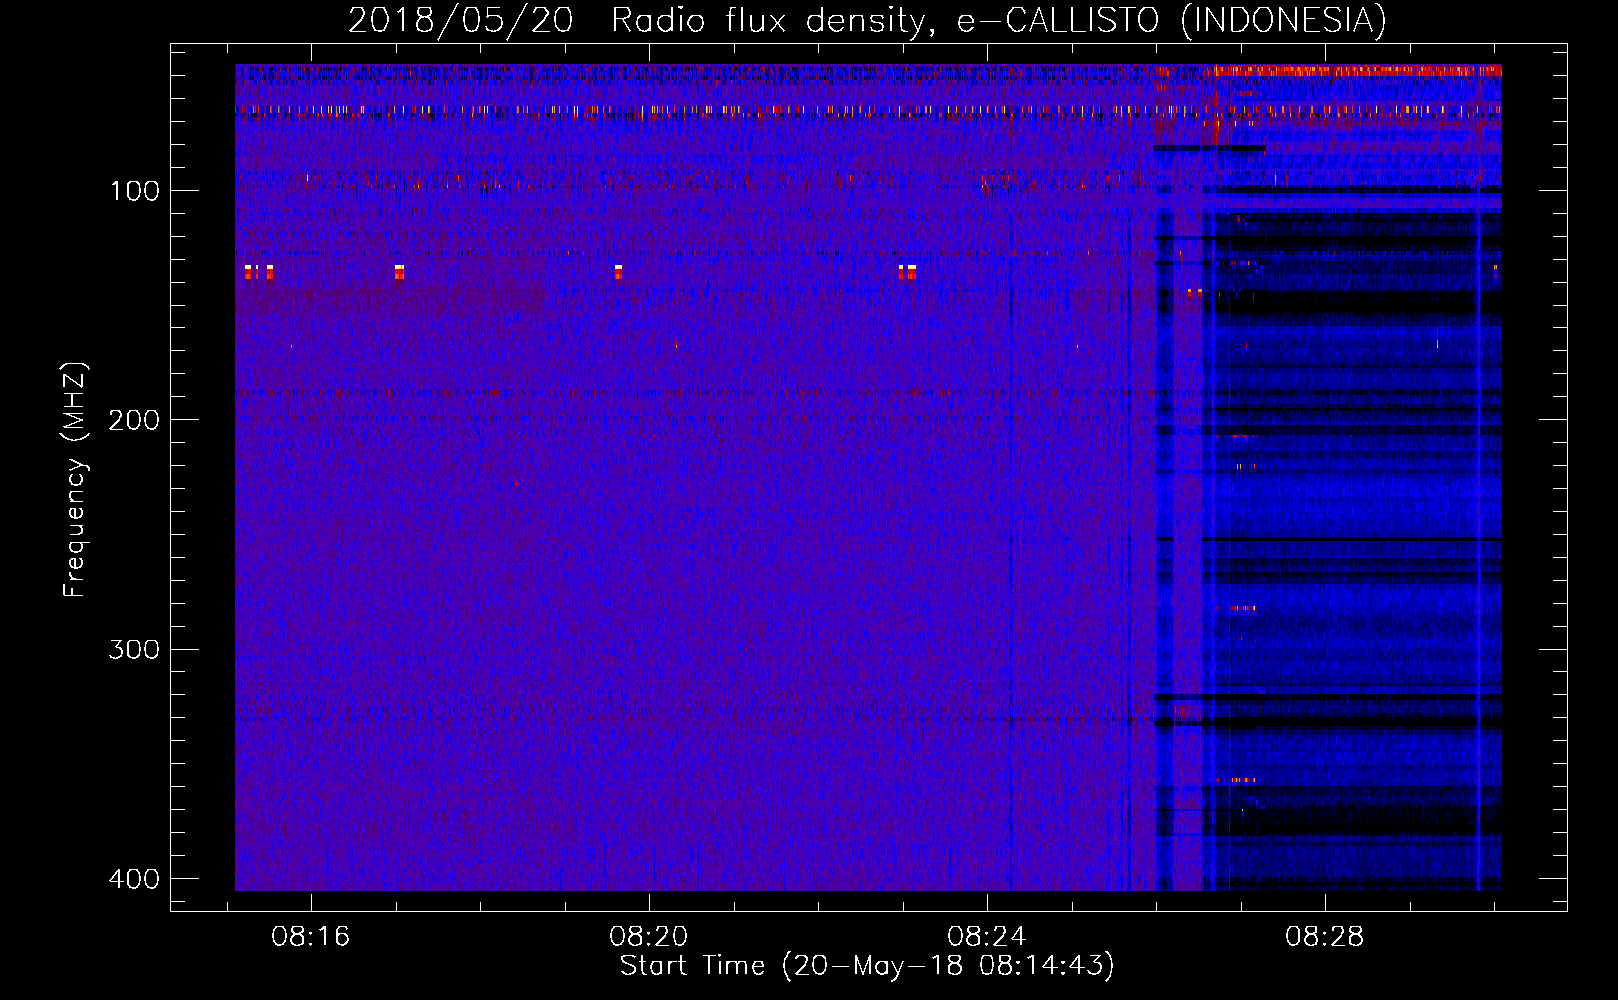
Task: Click the "400" frequency tick label
Action: click(x=134, y=879)
